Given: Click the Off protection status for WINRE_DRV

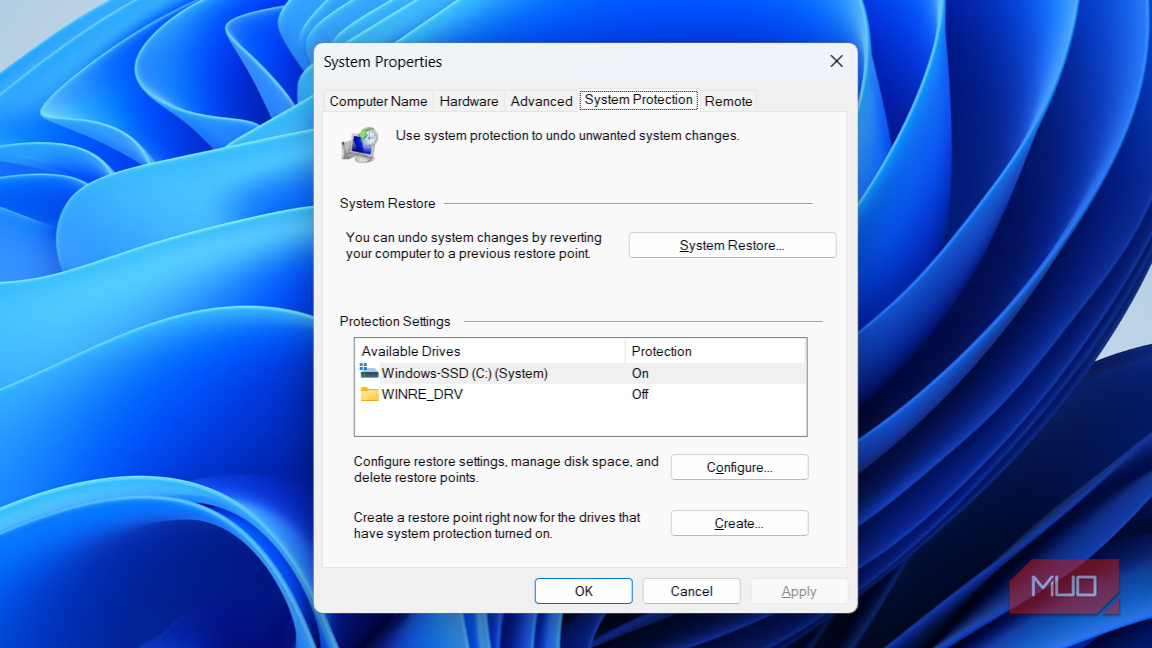Looking at the screenshot, I should click(640, 395).
